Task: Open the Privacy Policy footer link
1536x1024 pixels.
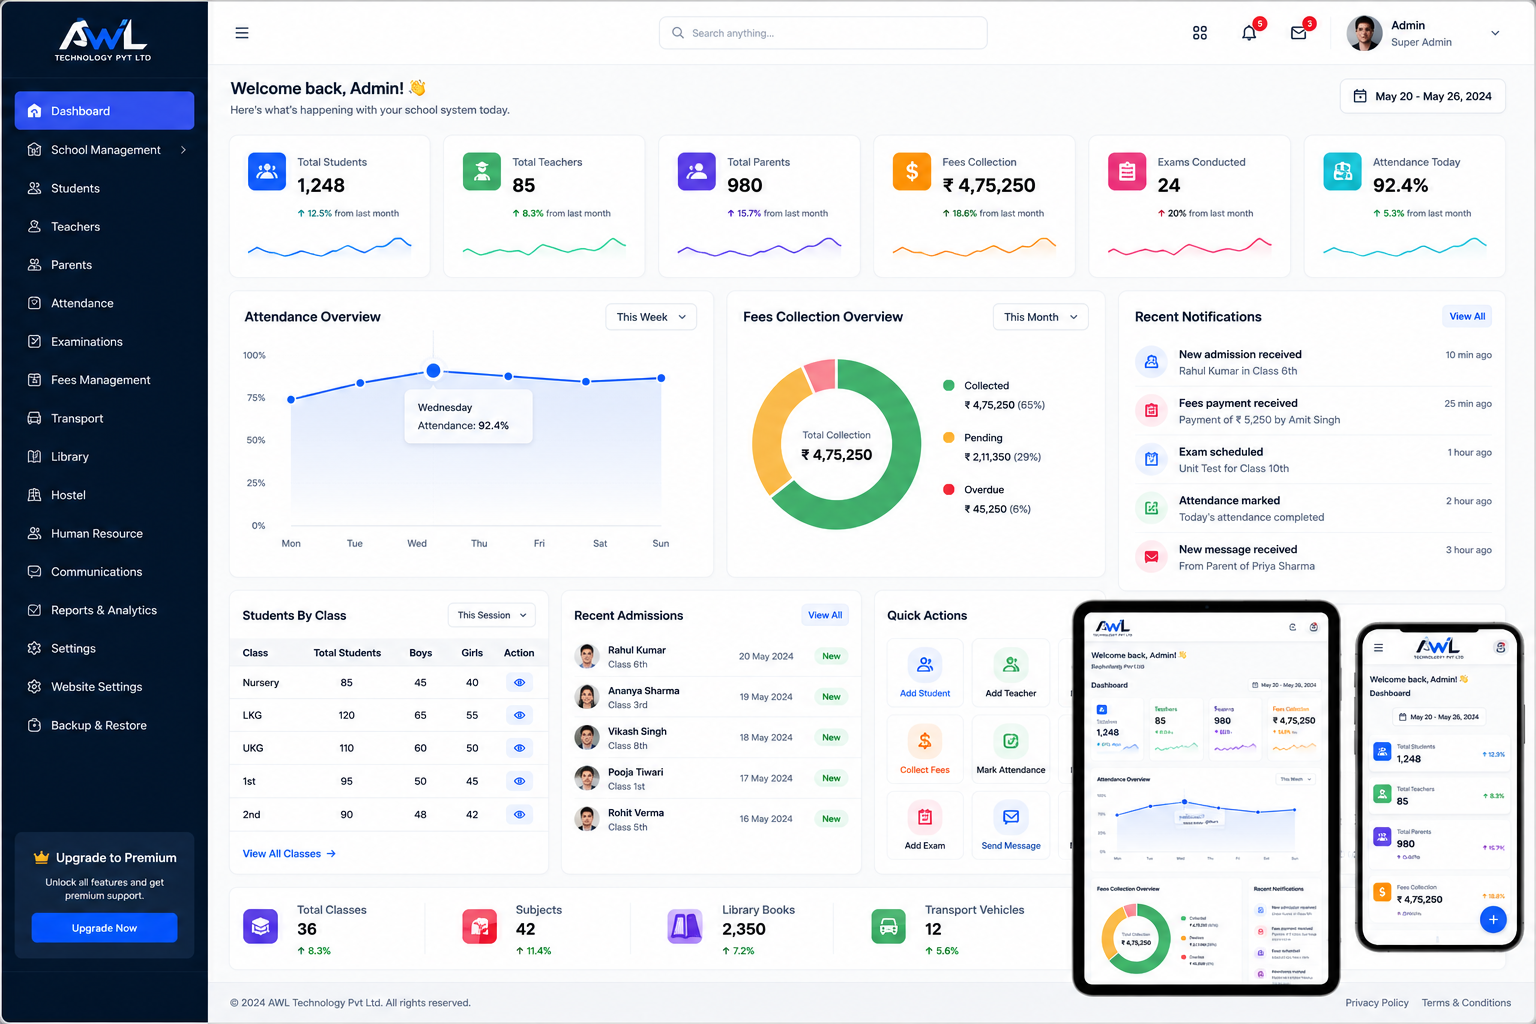Action: (1376, 1003)
